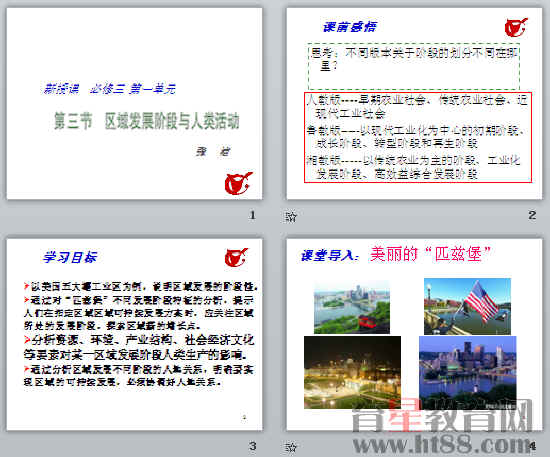
Task: Click the night city lights photo
Action: click(x=352, y=372)
